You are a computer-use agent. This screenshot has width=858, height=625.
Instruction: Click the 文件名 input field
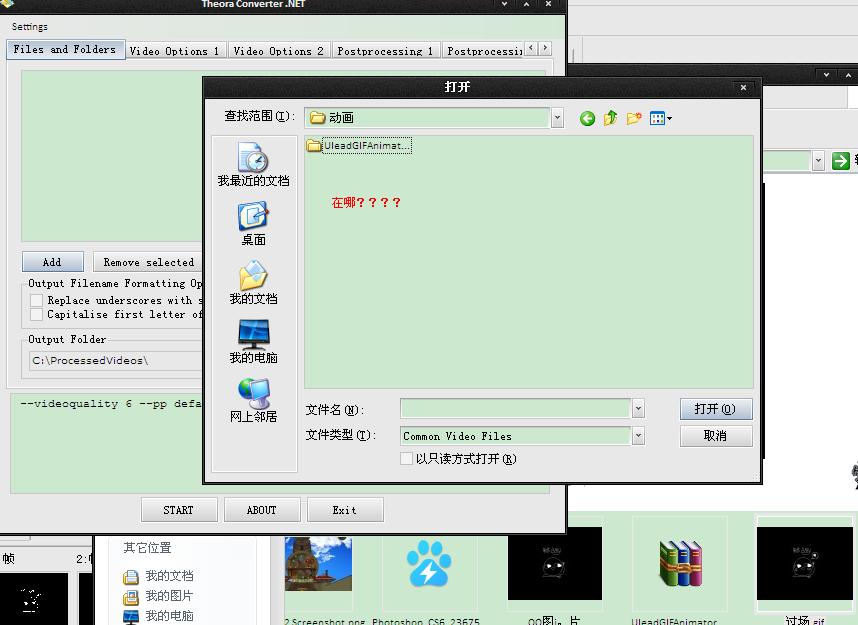point(515,408)
